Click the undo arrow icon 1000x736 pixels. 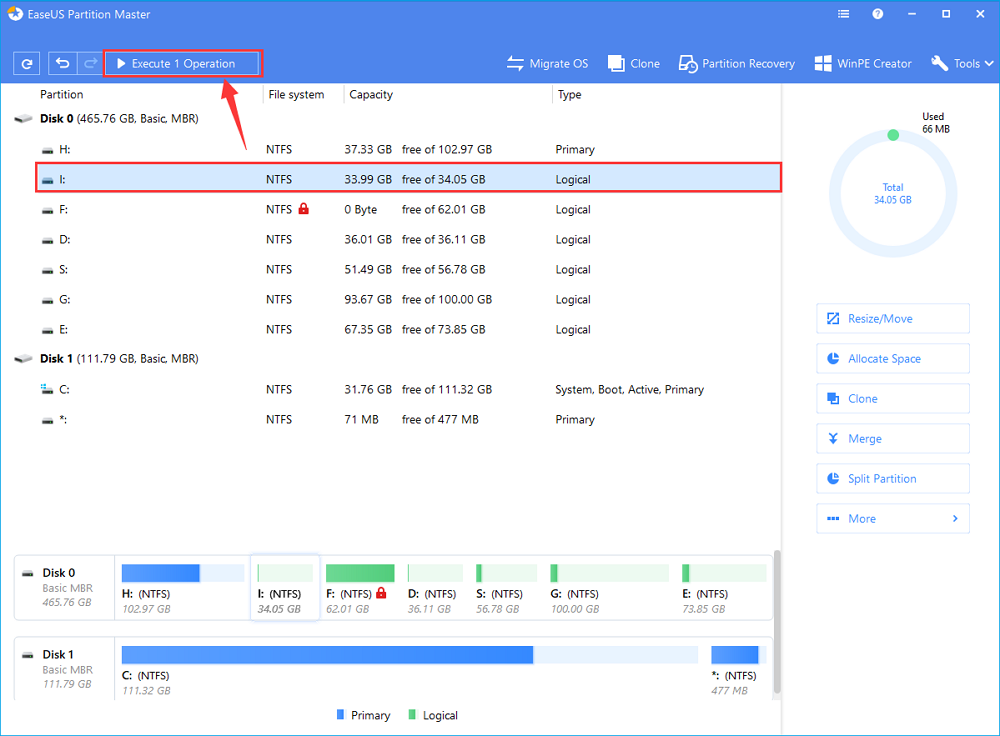pyautogui.click(x=62, y=63)
